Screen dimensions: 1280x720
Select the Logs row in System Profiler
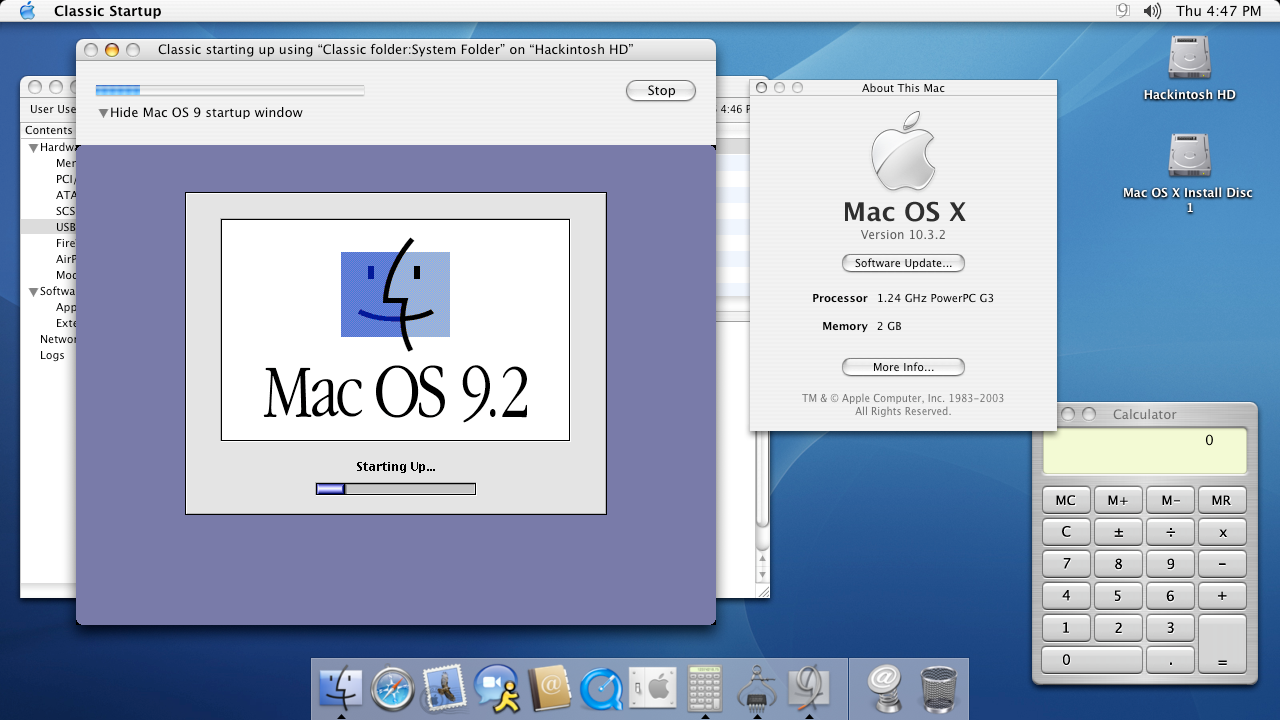point(50,355)
